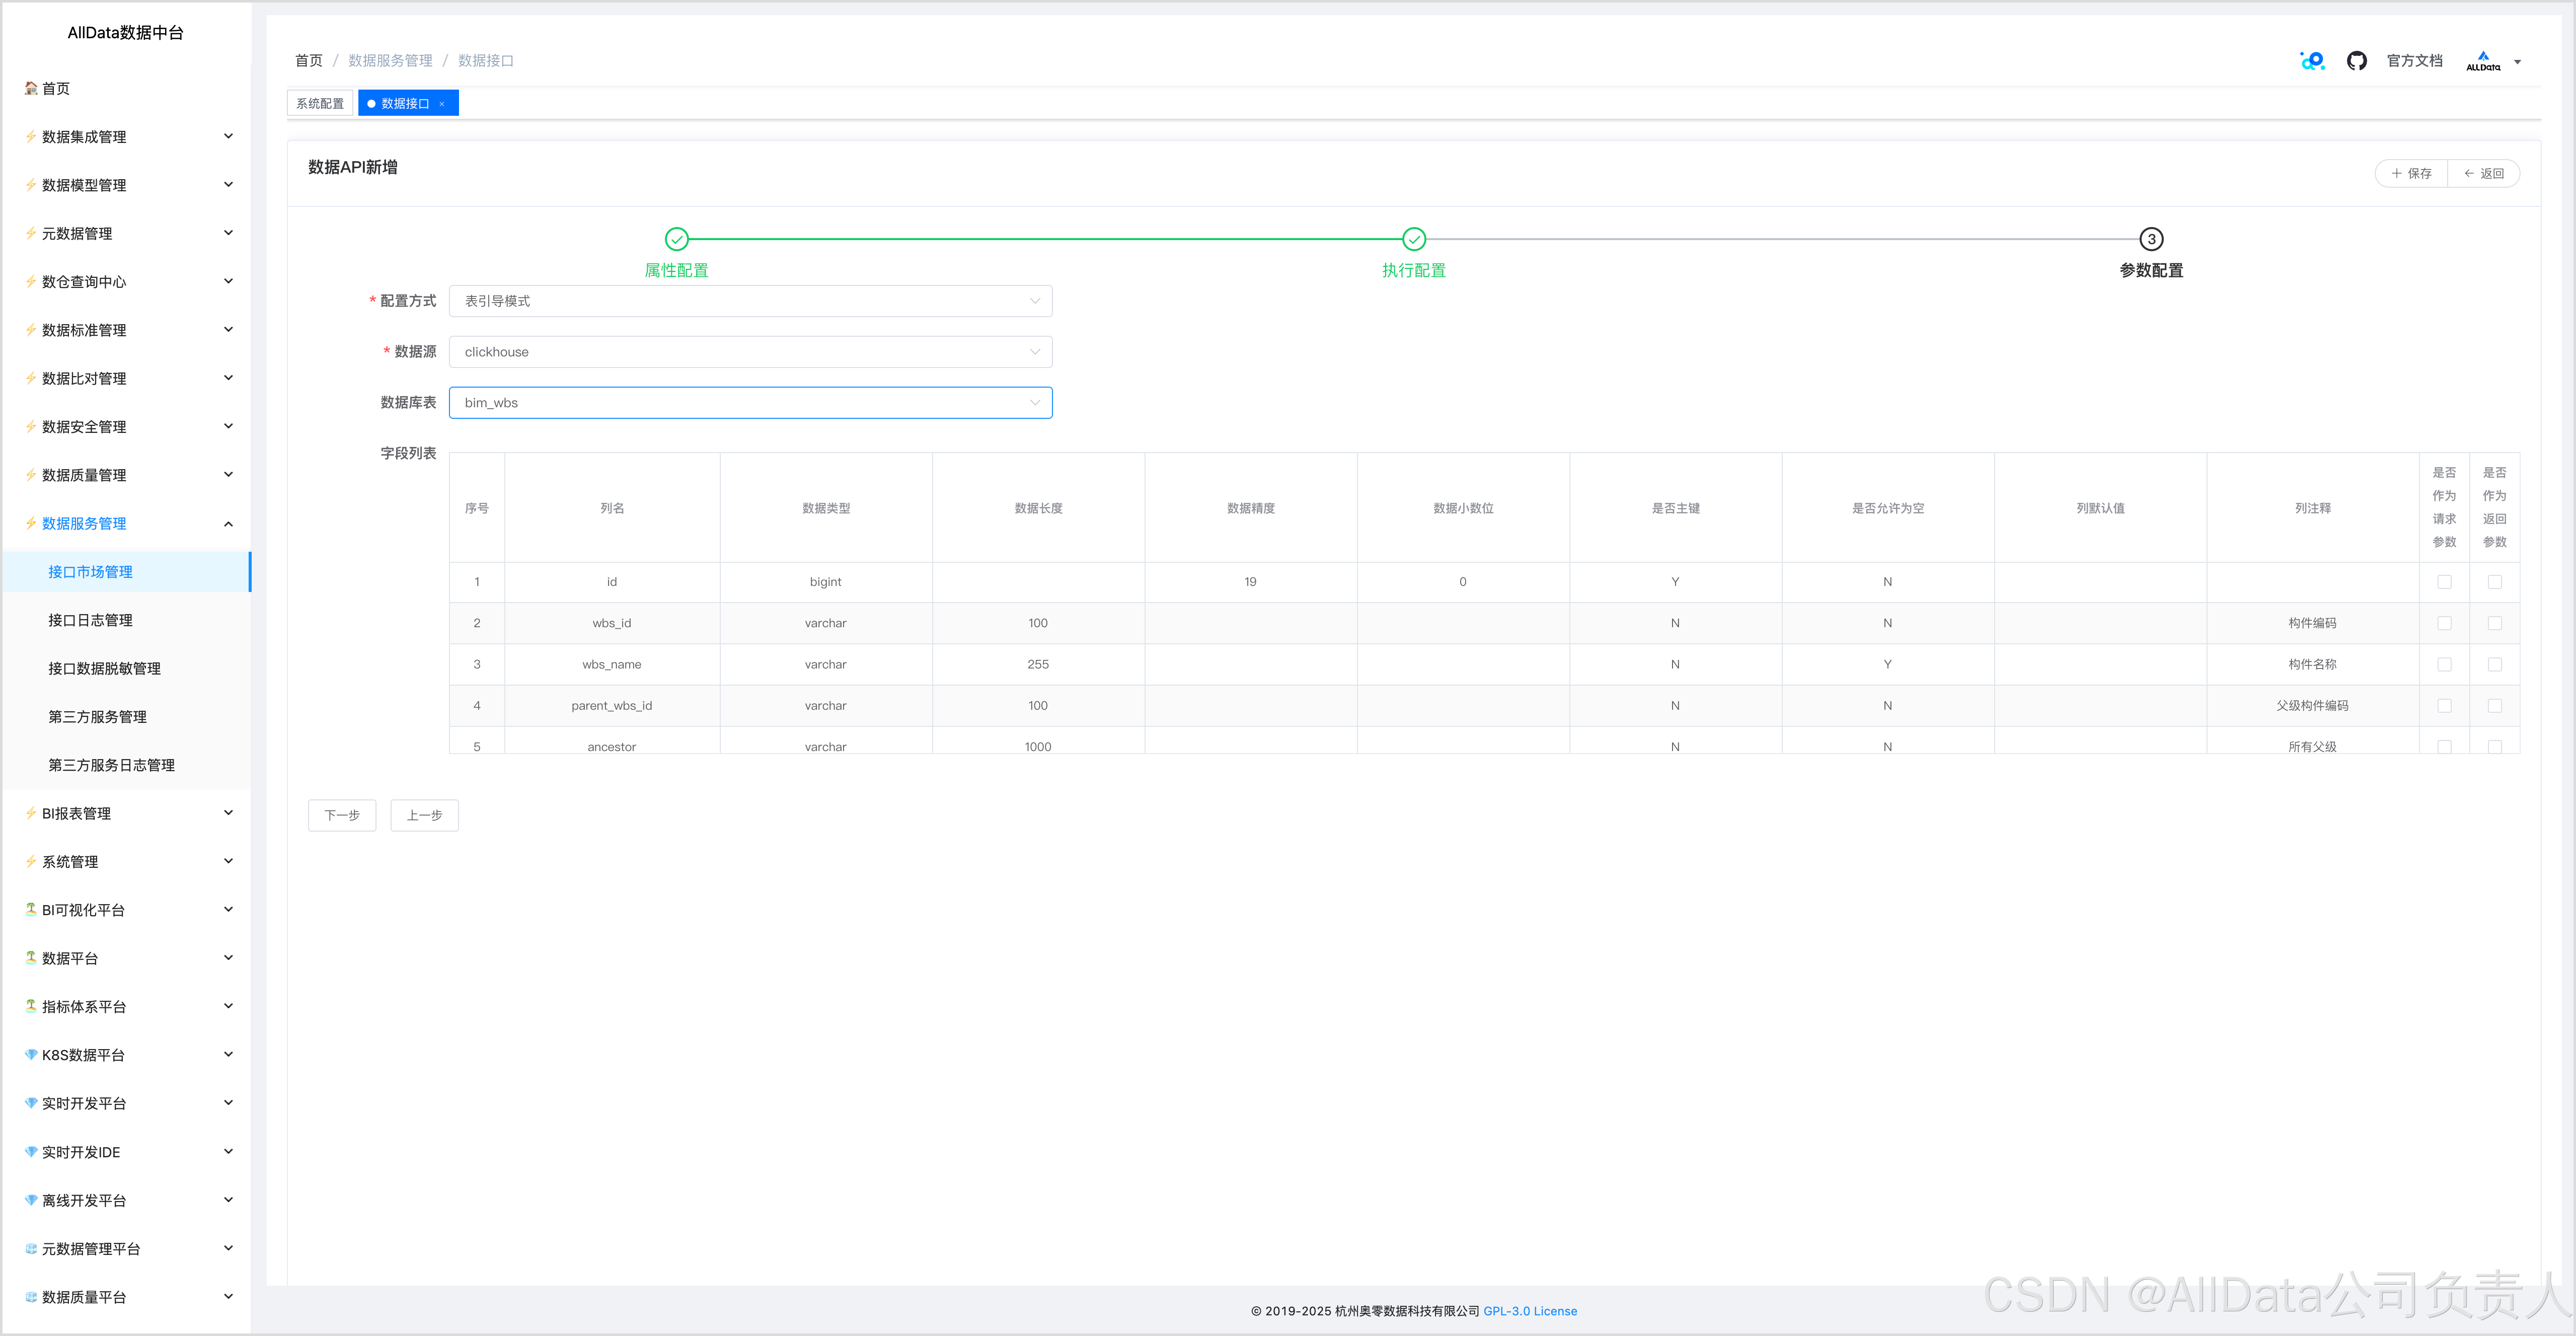Viewport: 2576px width, 1336px height.
Task: Open the 数据源 clickhouse dropdown
Action: click(750, 352)
